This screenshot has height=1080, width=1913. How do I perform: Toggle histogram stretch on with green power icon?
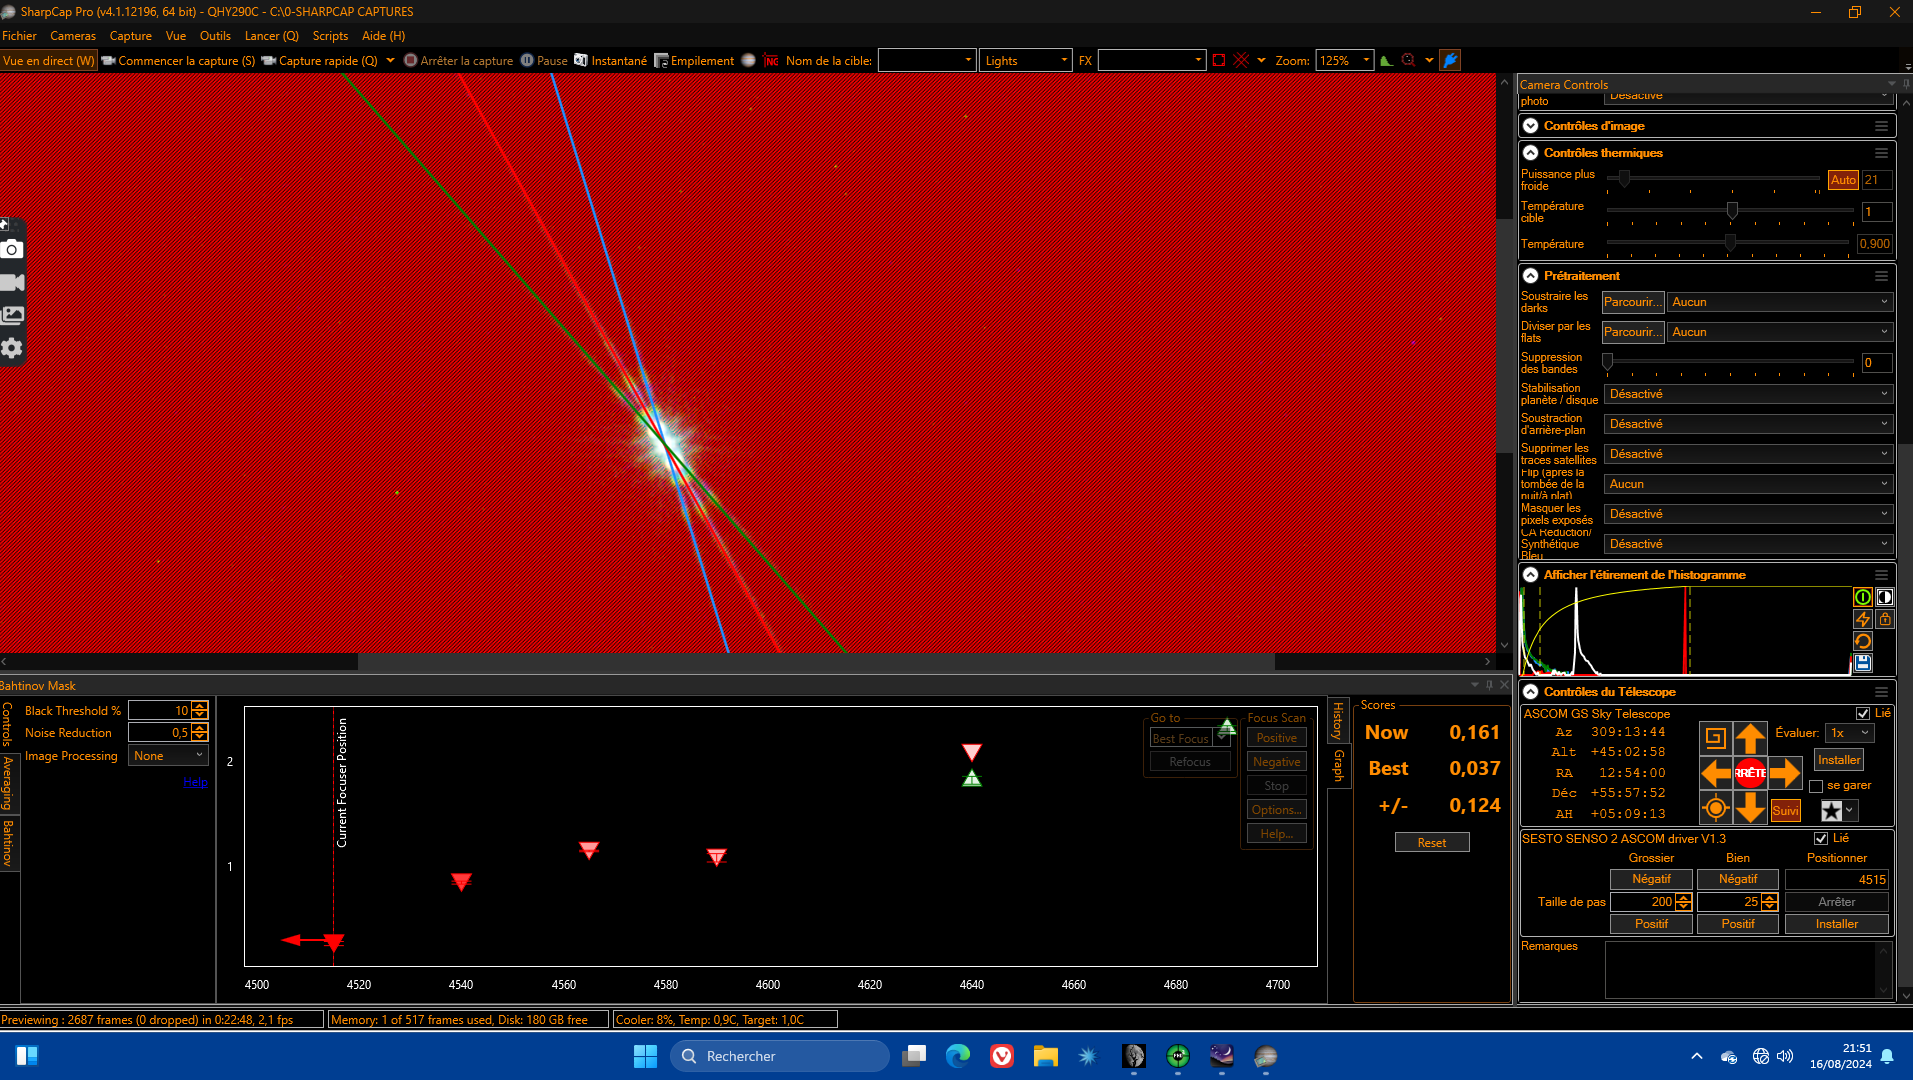(x=1863, y=597)
